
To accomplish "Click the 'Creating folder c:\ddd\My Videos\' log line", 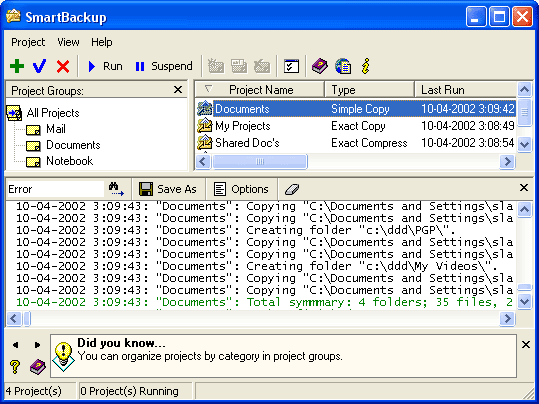I will pos(257,266).
